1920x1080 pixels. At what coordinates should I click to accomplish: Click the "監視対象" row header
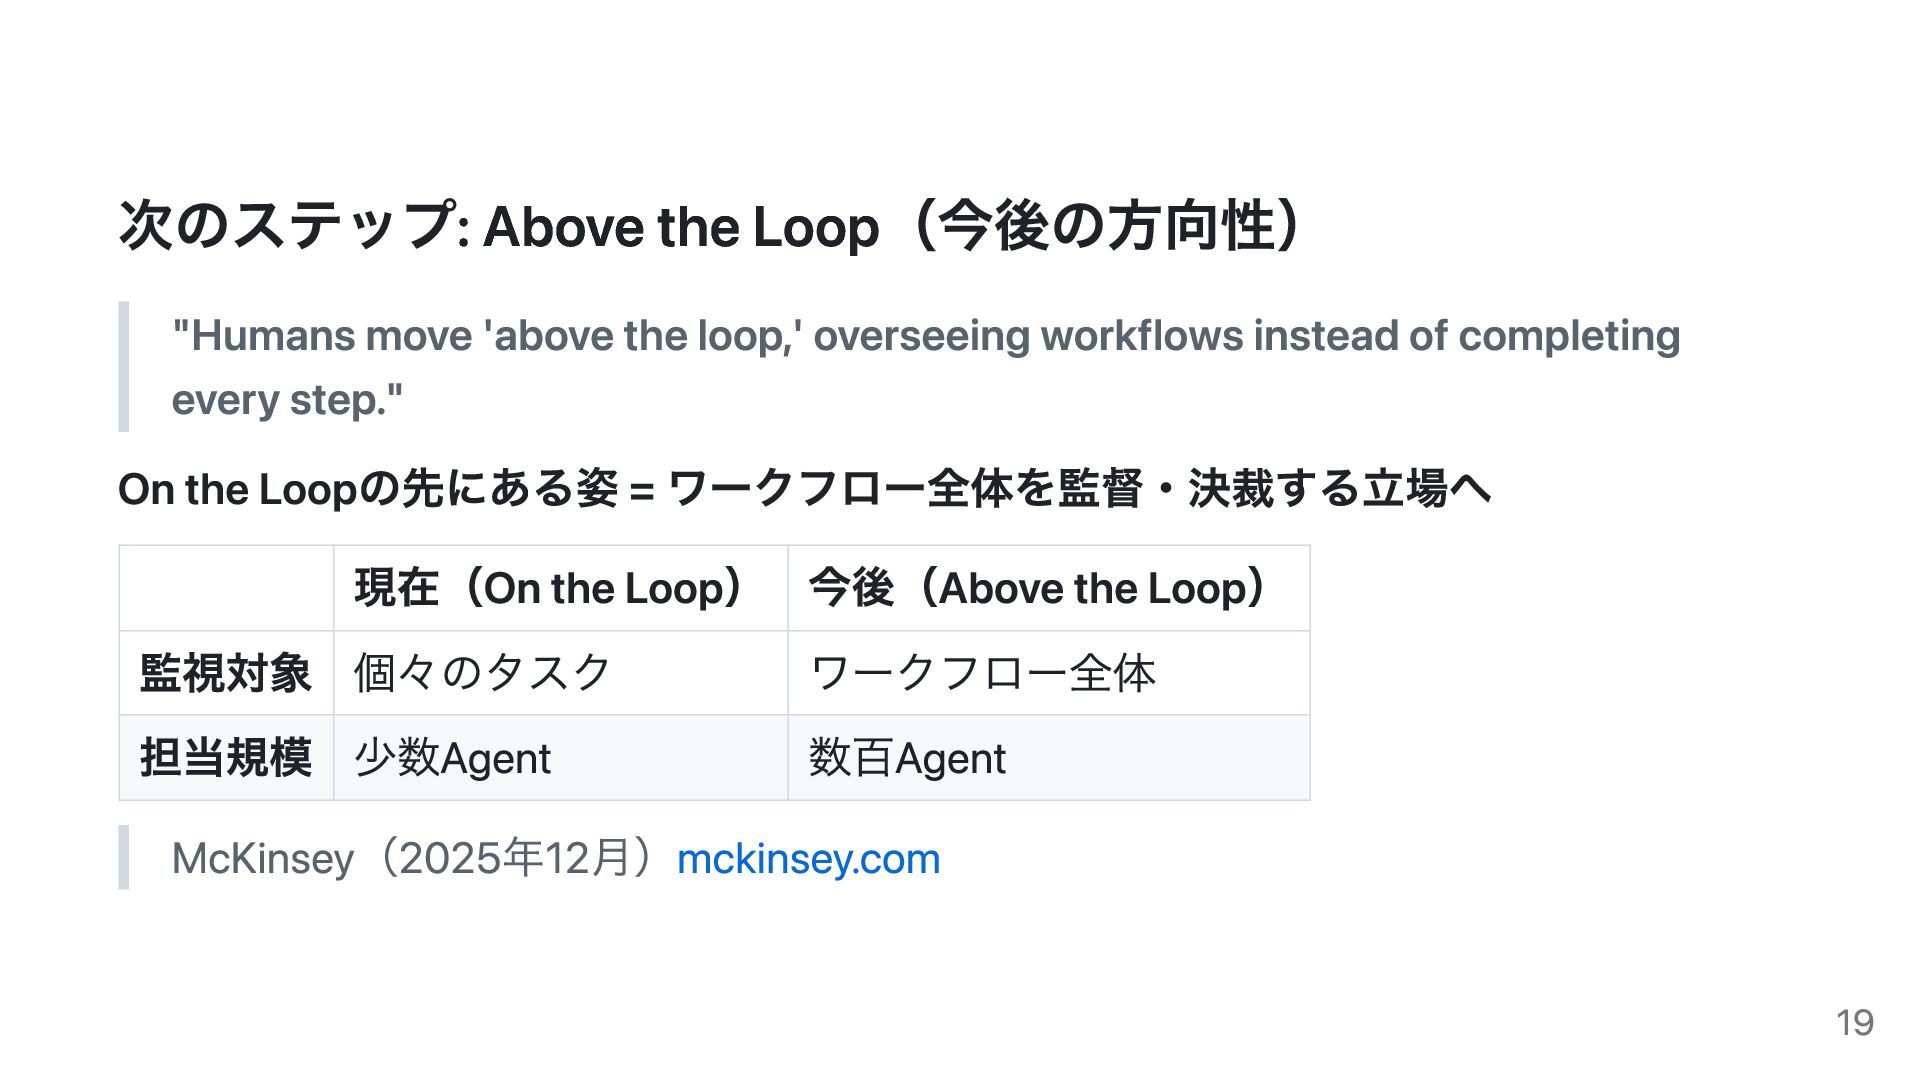[x=226, y=673]
